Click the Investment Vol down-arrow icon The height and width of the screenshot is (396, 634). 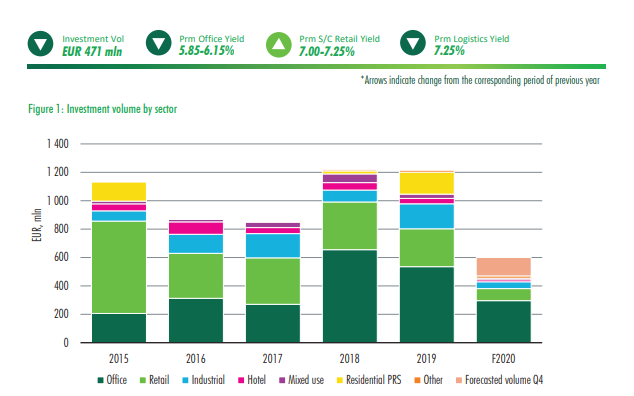coord(40,44)
